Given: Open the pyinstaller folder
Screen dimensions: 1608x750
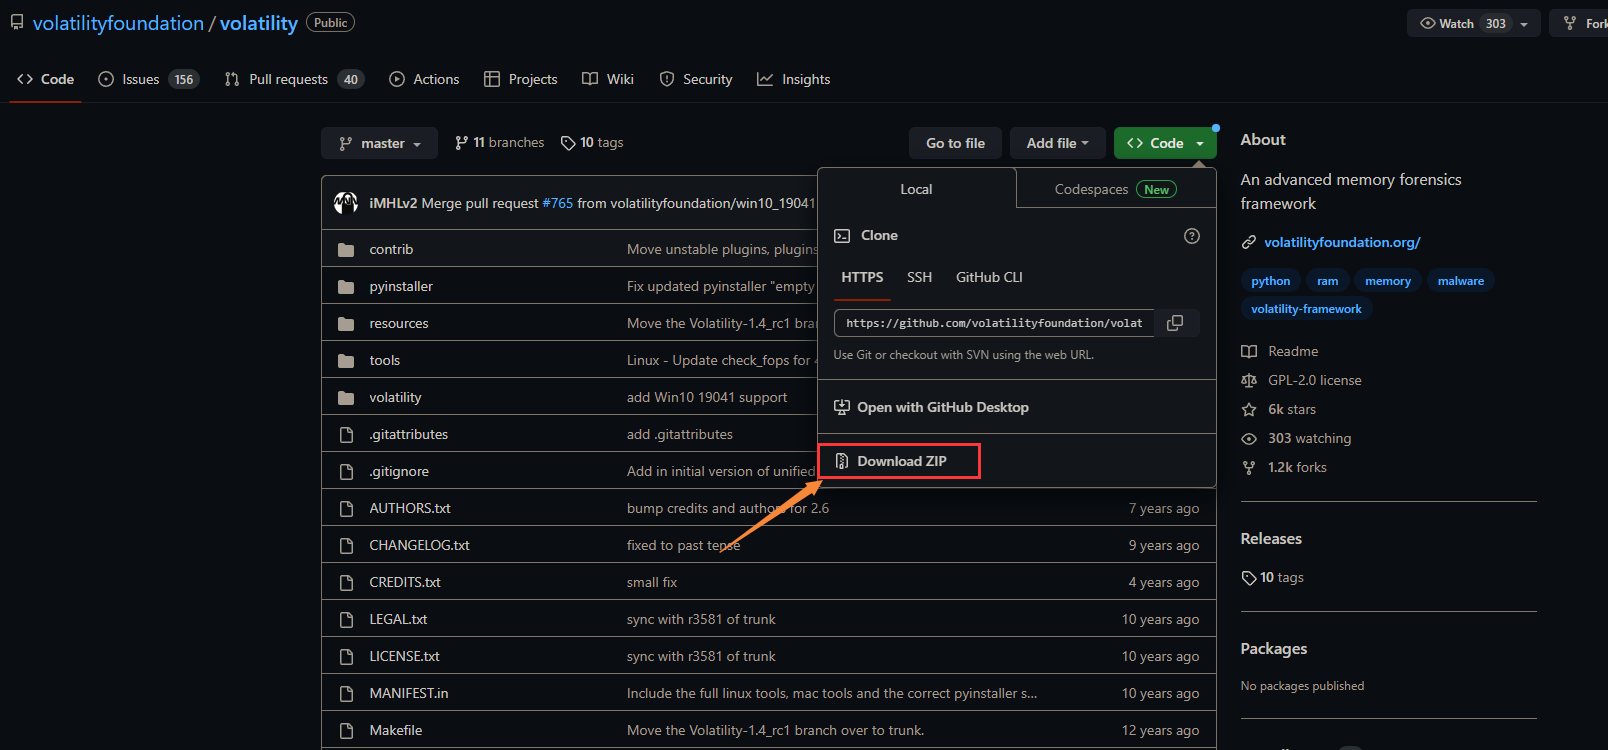Looking at the screenshot, I should (401, 286).
